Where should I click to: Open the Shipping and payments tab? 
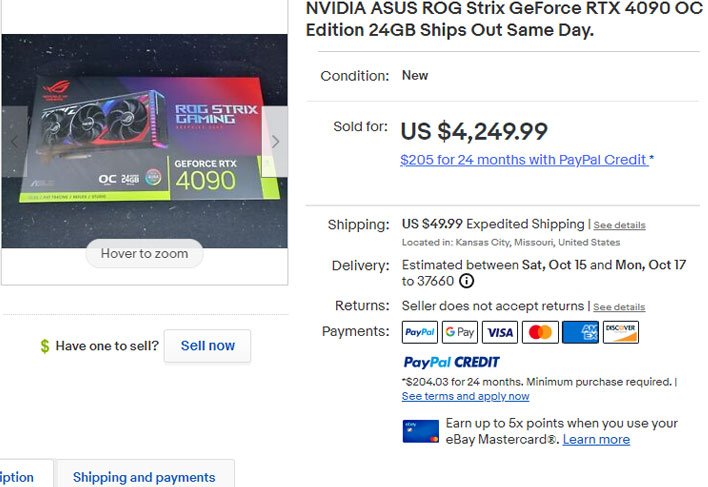tap(144, 477)
